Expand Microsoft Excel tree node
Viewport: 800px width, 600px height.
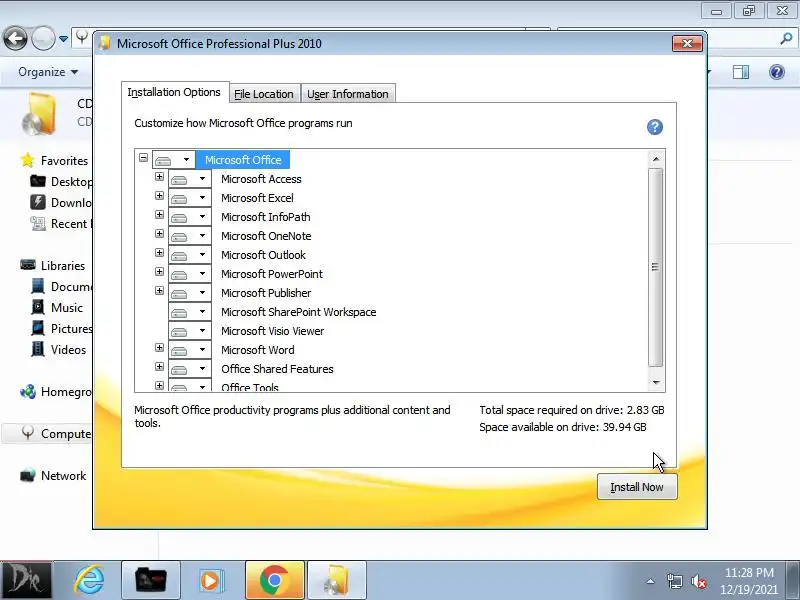[x=159, y=196]
